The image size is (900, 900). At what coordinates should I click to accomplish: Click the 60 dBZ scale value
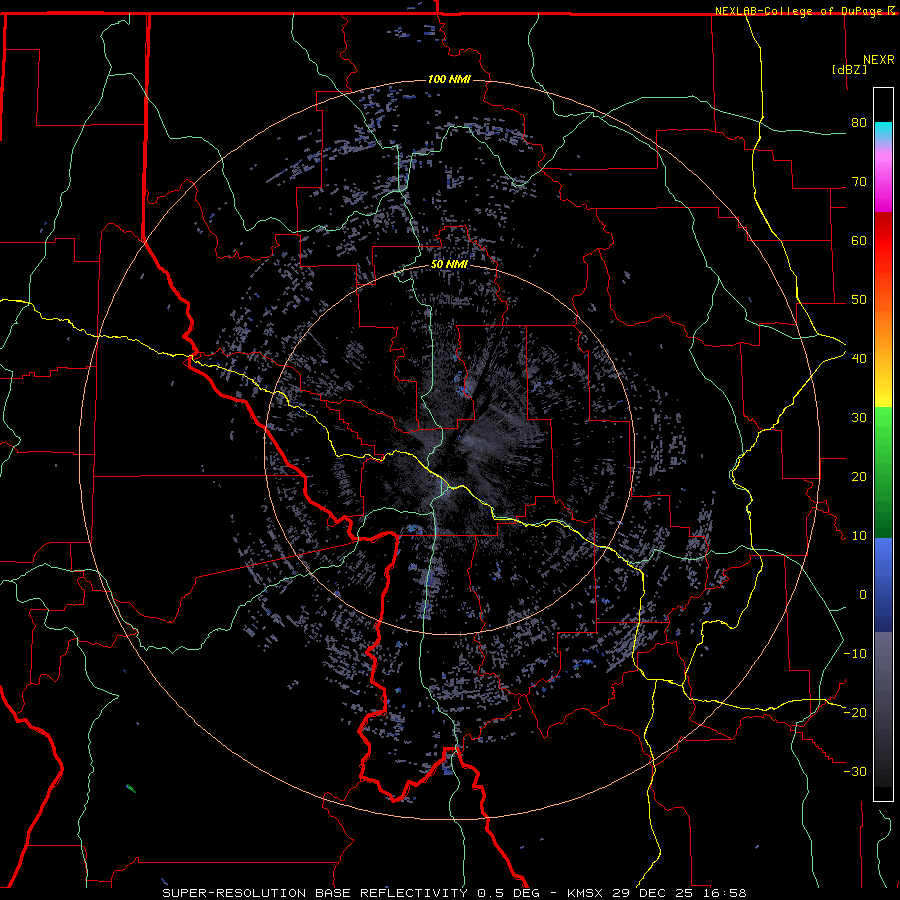coord(859,240)
